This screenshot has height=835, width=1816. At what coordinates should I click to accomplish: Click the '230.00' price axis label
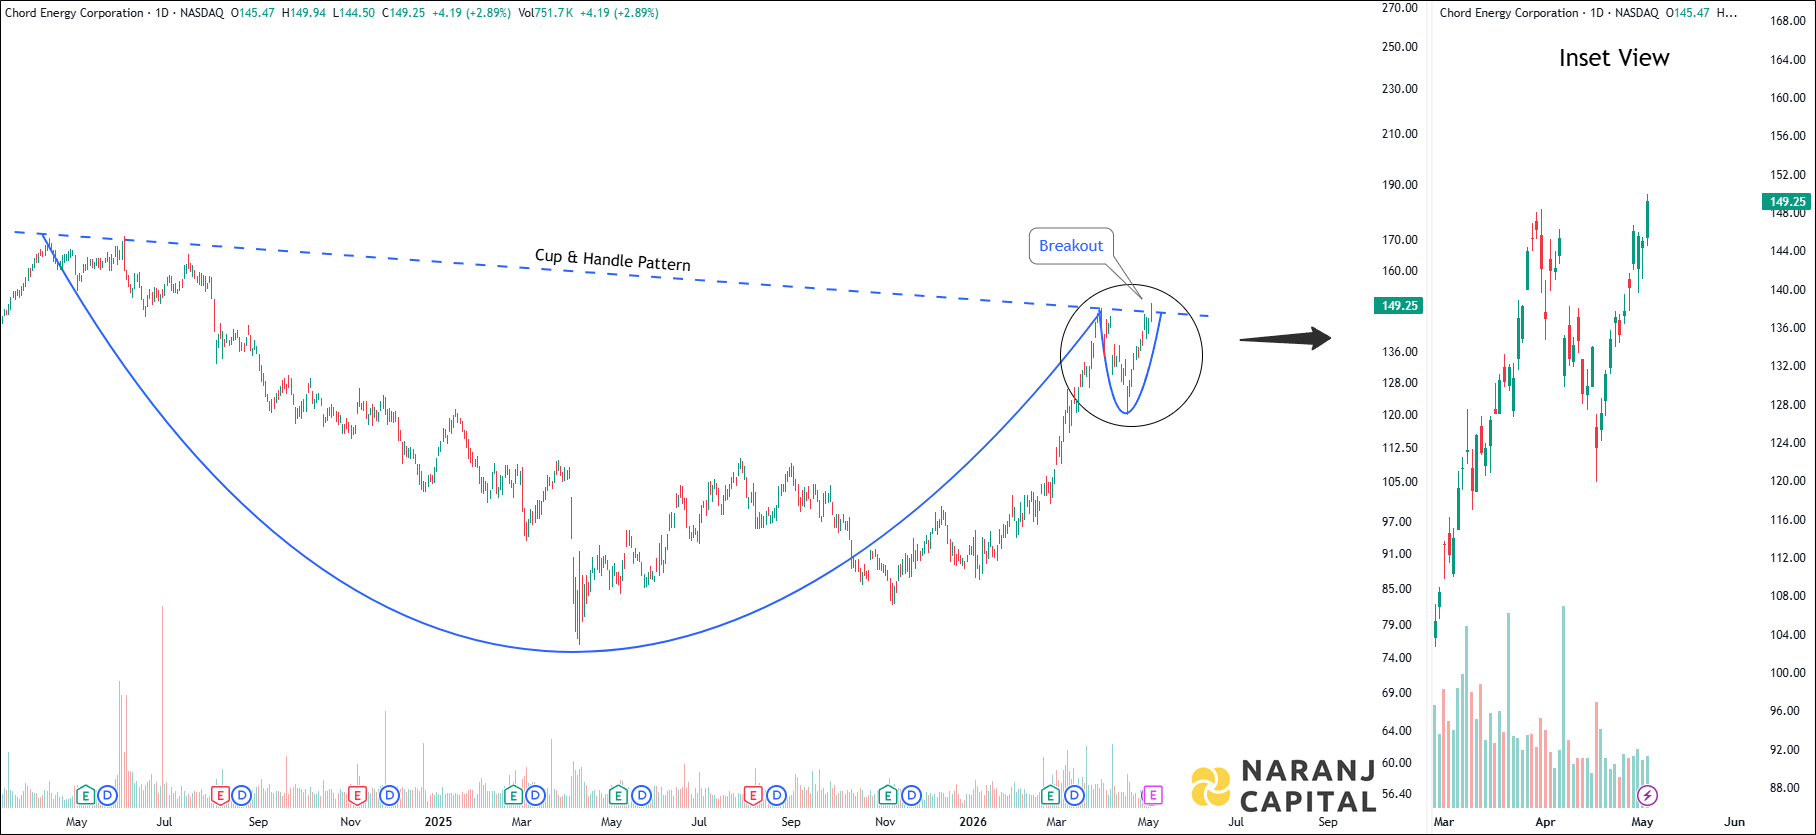point(1400,89)
